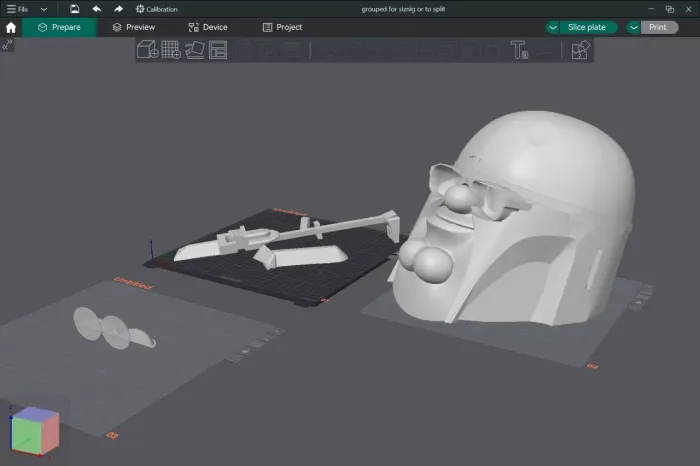Click the Save project disk icon
The height and width of the screenshot is (466, 700).
pos(74,9)
